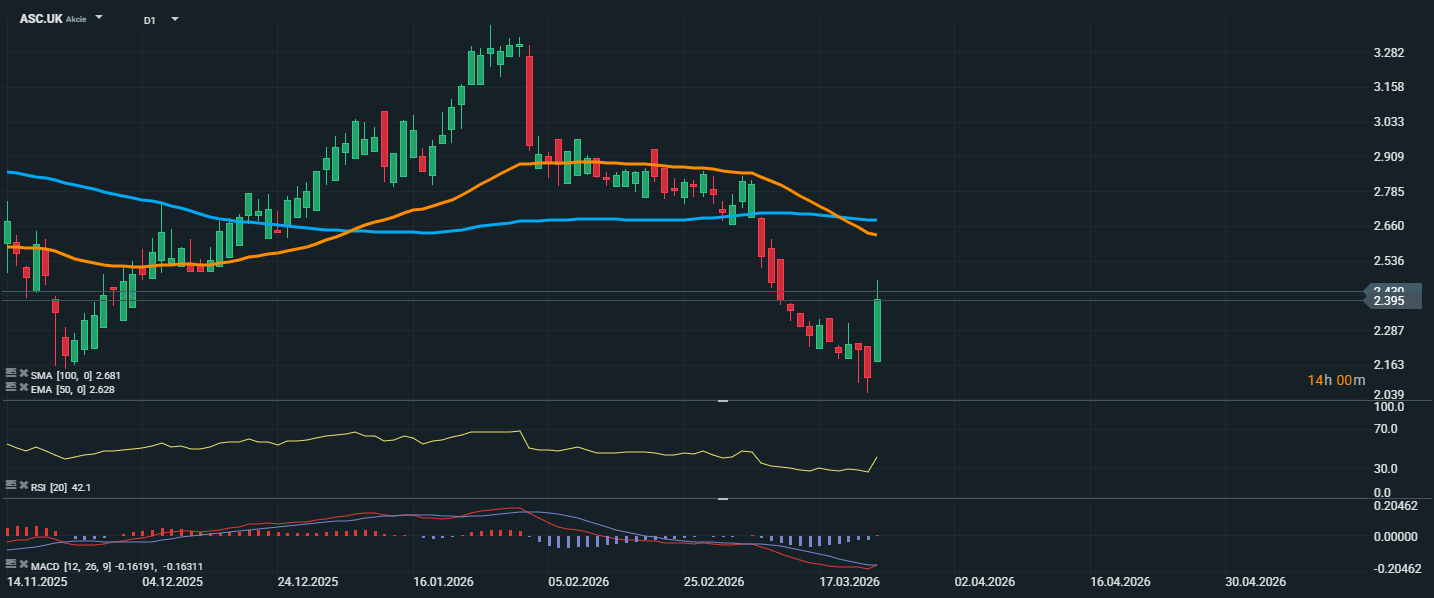
Task: Remove the MACD indicator with its X
Action: point(23,565)
